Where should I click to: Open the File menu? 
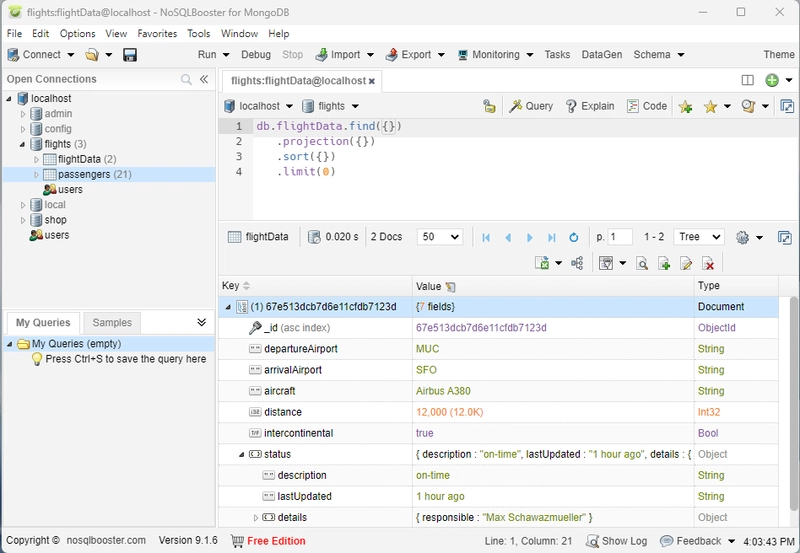click(x=14, y=34)
